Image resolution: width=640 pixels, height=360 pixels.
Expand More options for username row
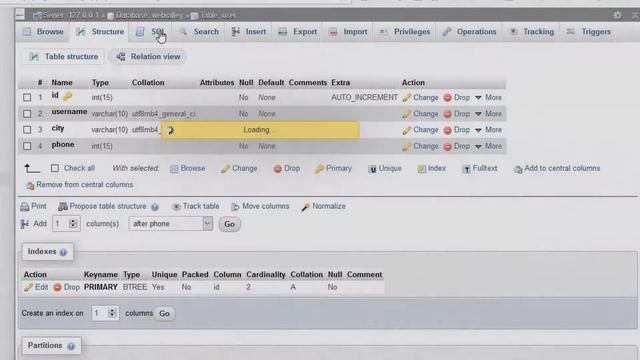489,114
